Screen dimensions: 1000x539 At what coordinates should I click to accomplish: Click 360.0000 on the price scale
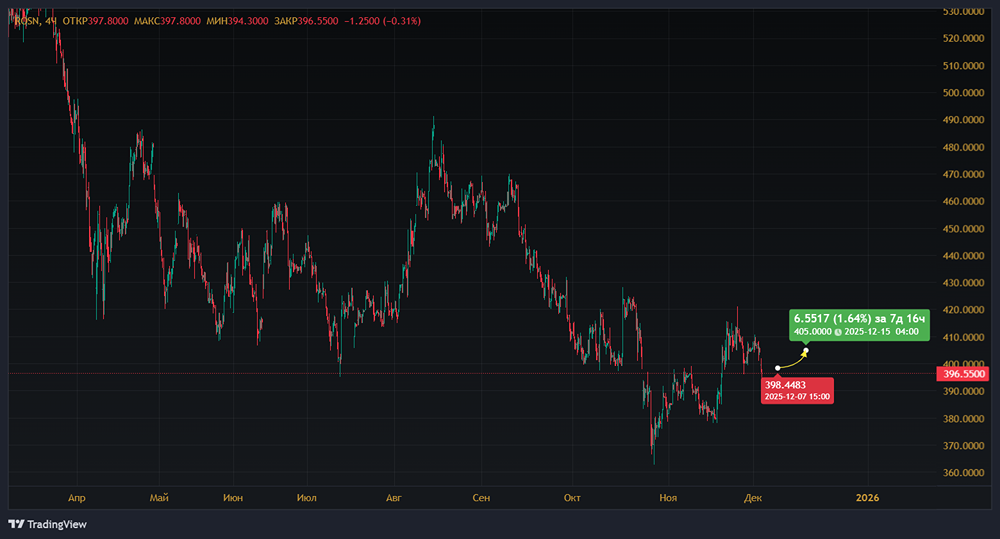963,473
